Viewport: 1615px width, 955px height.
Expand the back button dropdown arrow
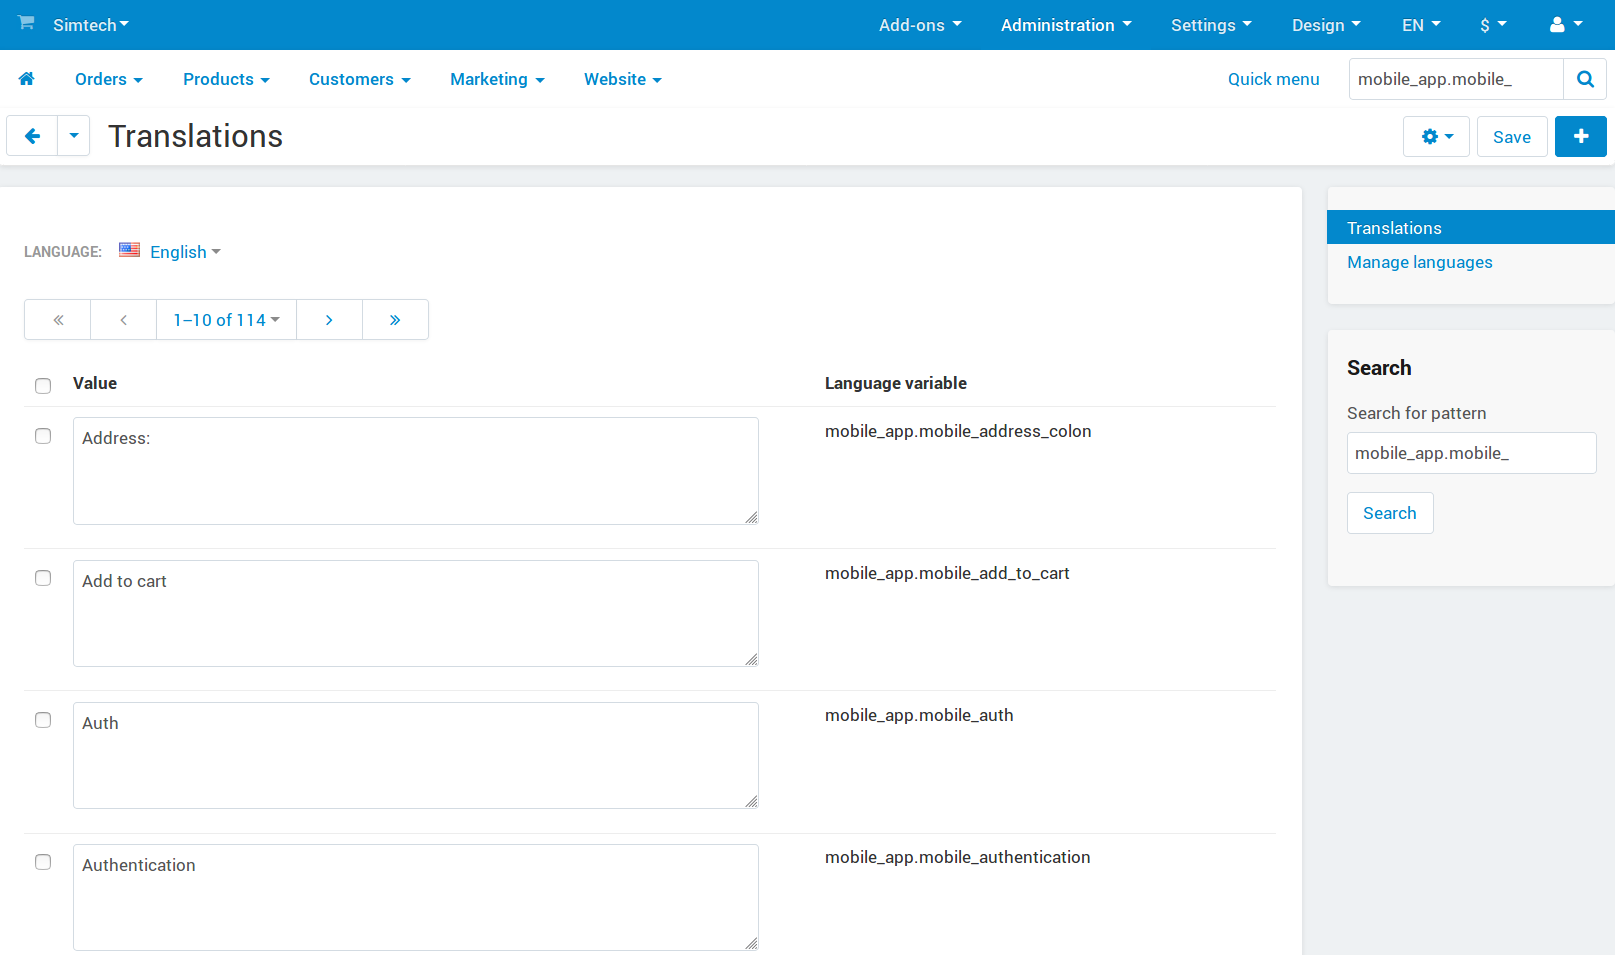point(74,136)
